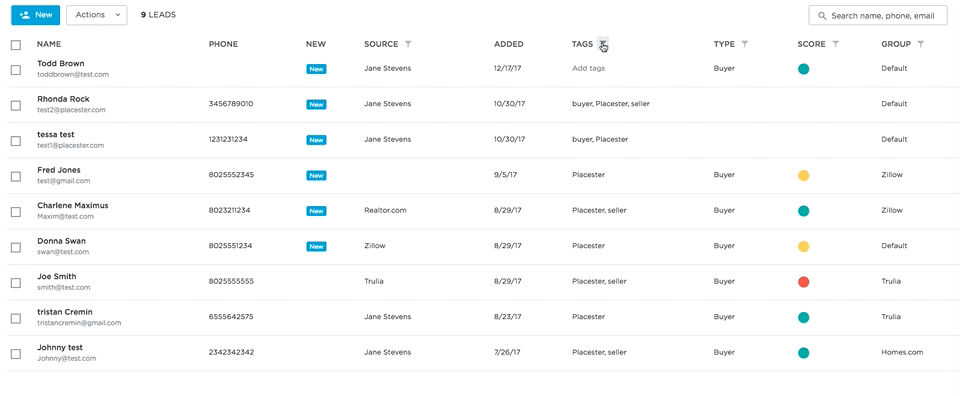Click the search magnifier icon
The height and width of the screenshot is (396, 960).
click(x=822, y=16)
